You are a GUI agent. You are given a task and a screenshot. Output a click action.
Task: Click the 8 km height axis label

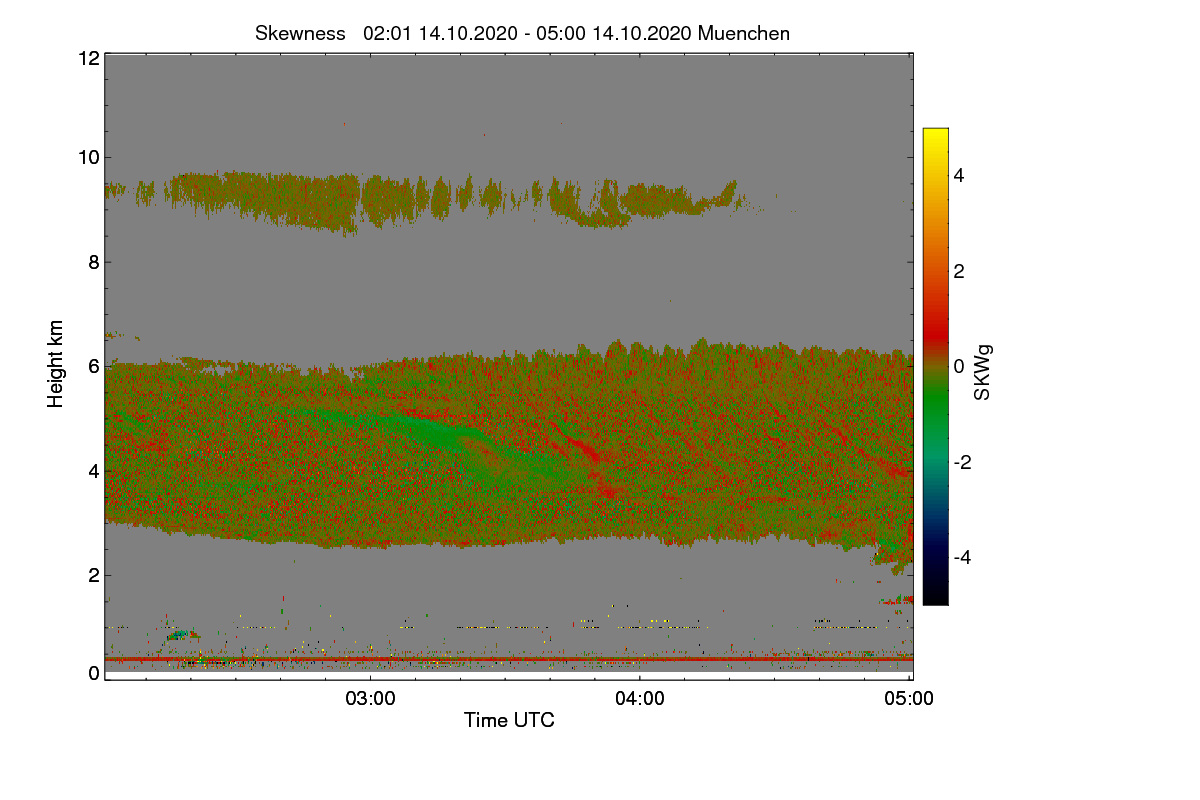point(94,262)
